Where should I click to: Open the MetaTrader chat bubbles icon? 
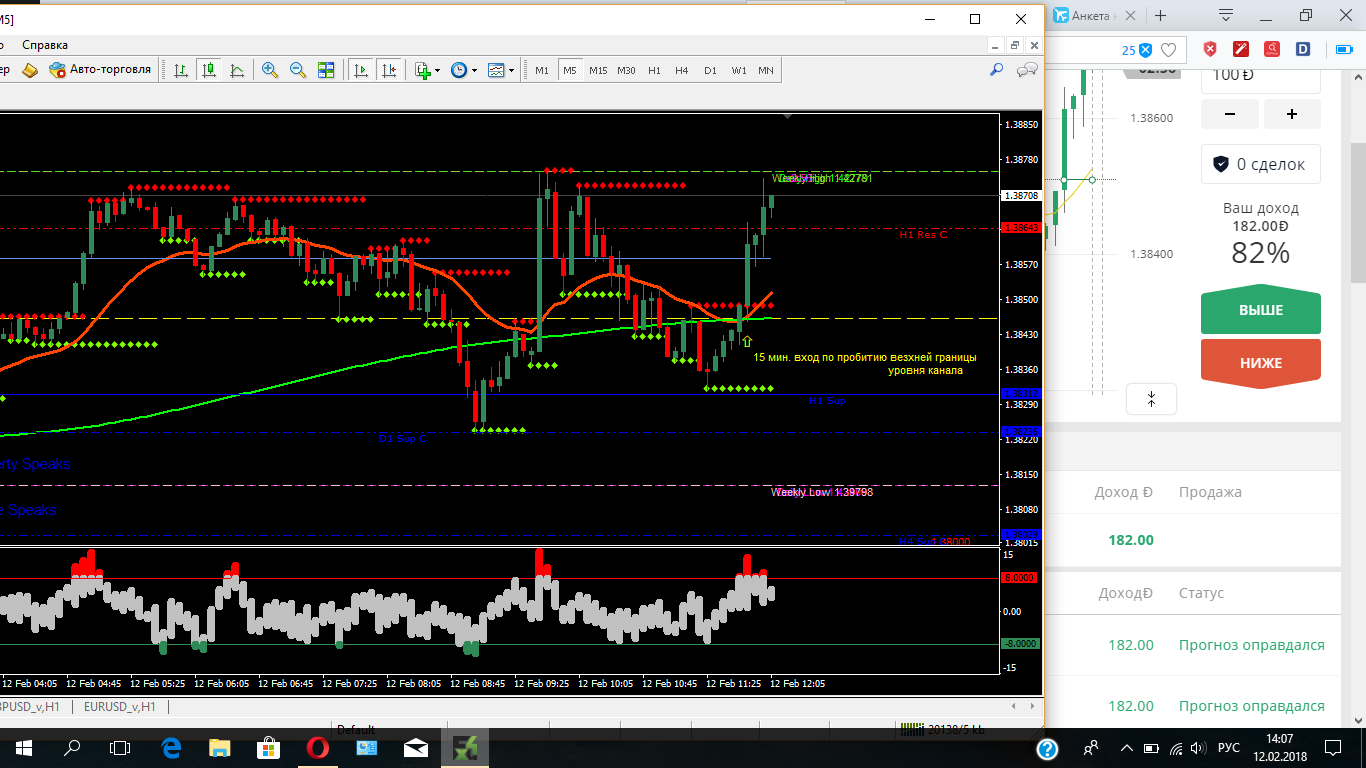(1026, 70)
